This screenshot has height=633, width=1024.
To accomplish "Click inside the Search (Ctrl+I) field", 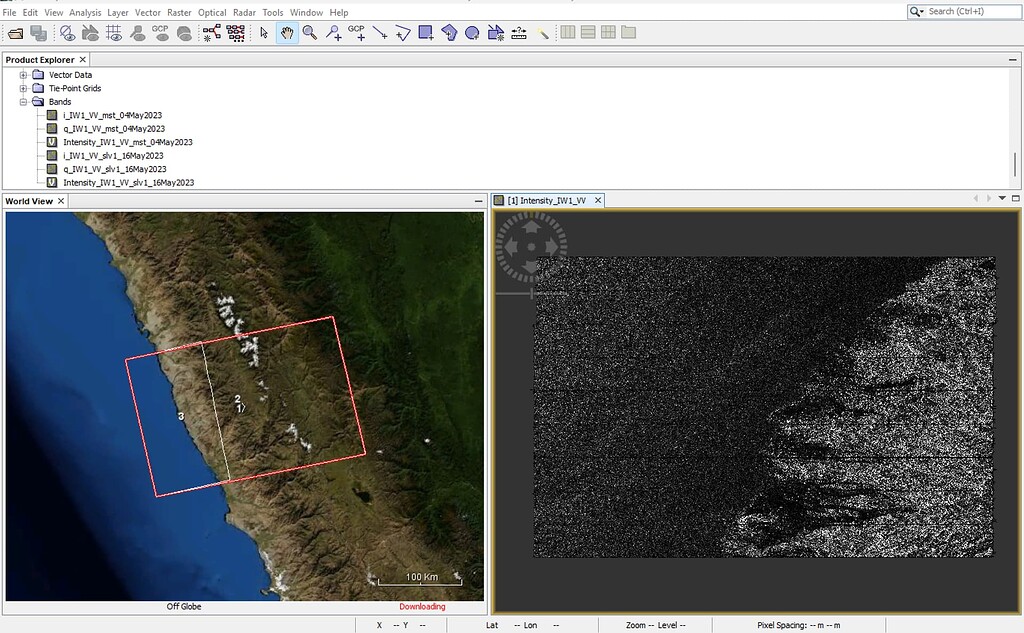I will pos(965,11).
